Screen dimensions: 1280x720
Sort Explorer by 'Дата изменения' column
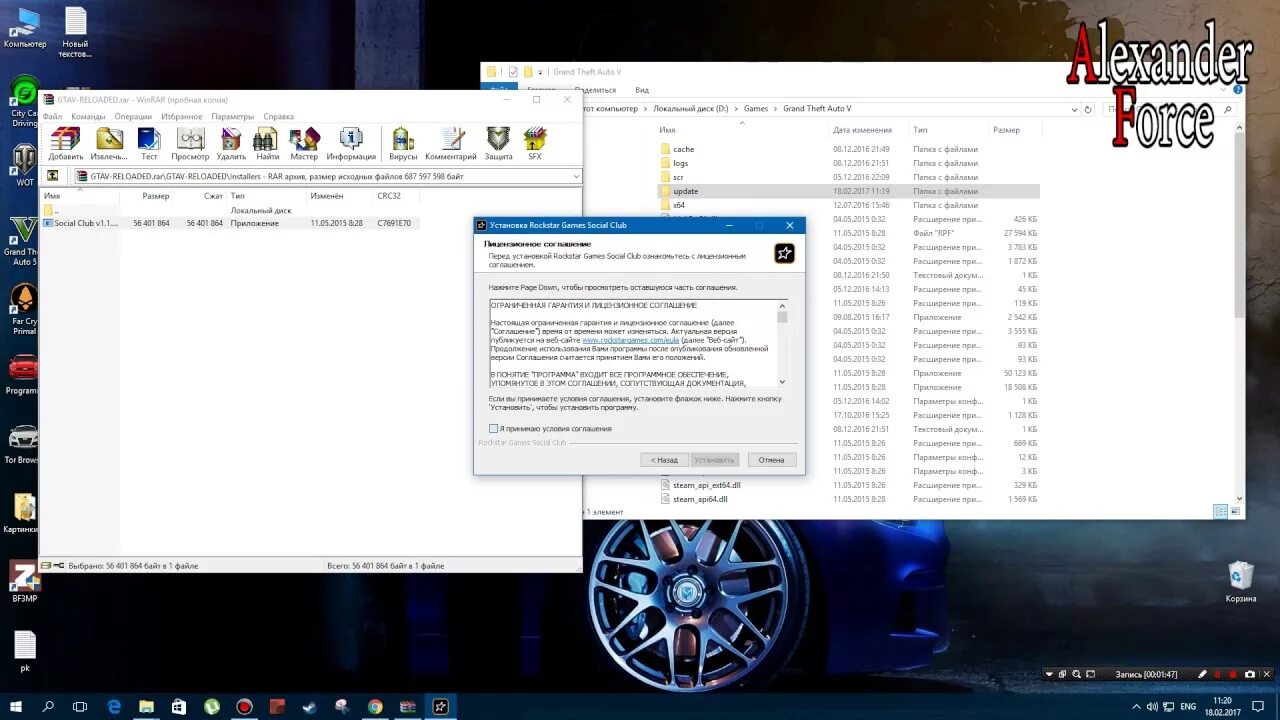(x=862, y=130)
